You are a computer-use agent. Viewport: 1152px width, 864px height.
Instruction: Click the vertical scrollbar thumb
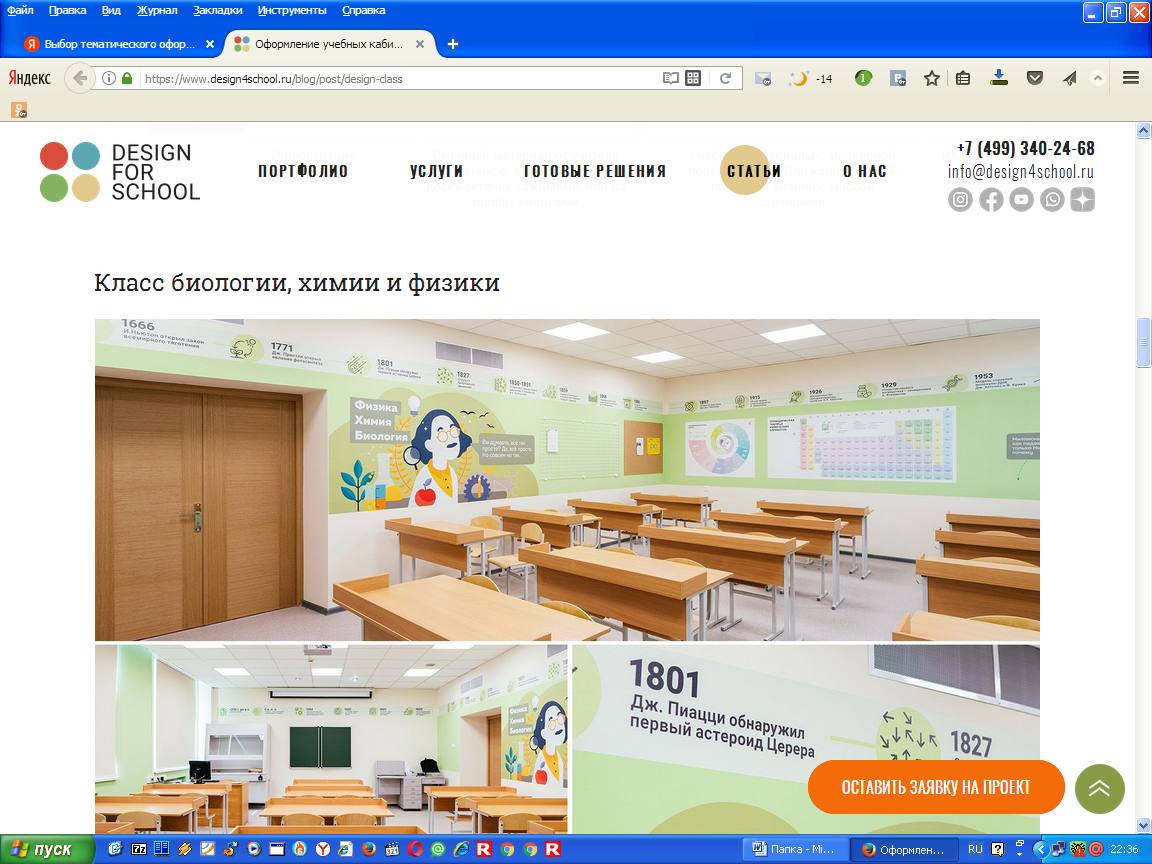coord(1143,342)
